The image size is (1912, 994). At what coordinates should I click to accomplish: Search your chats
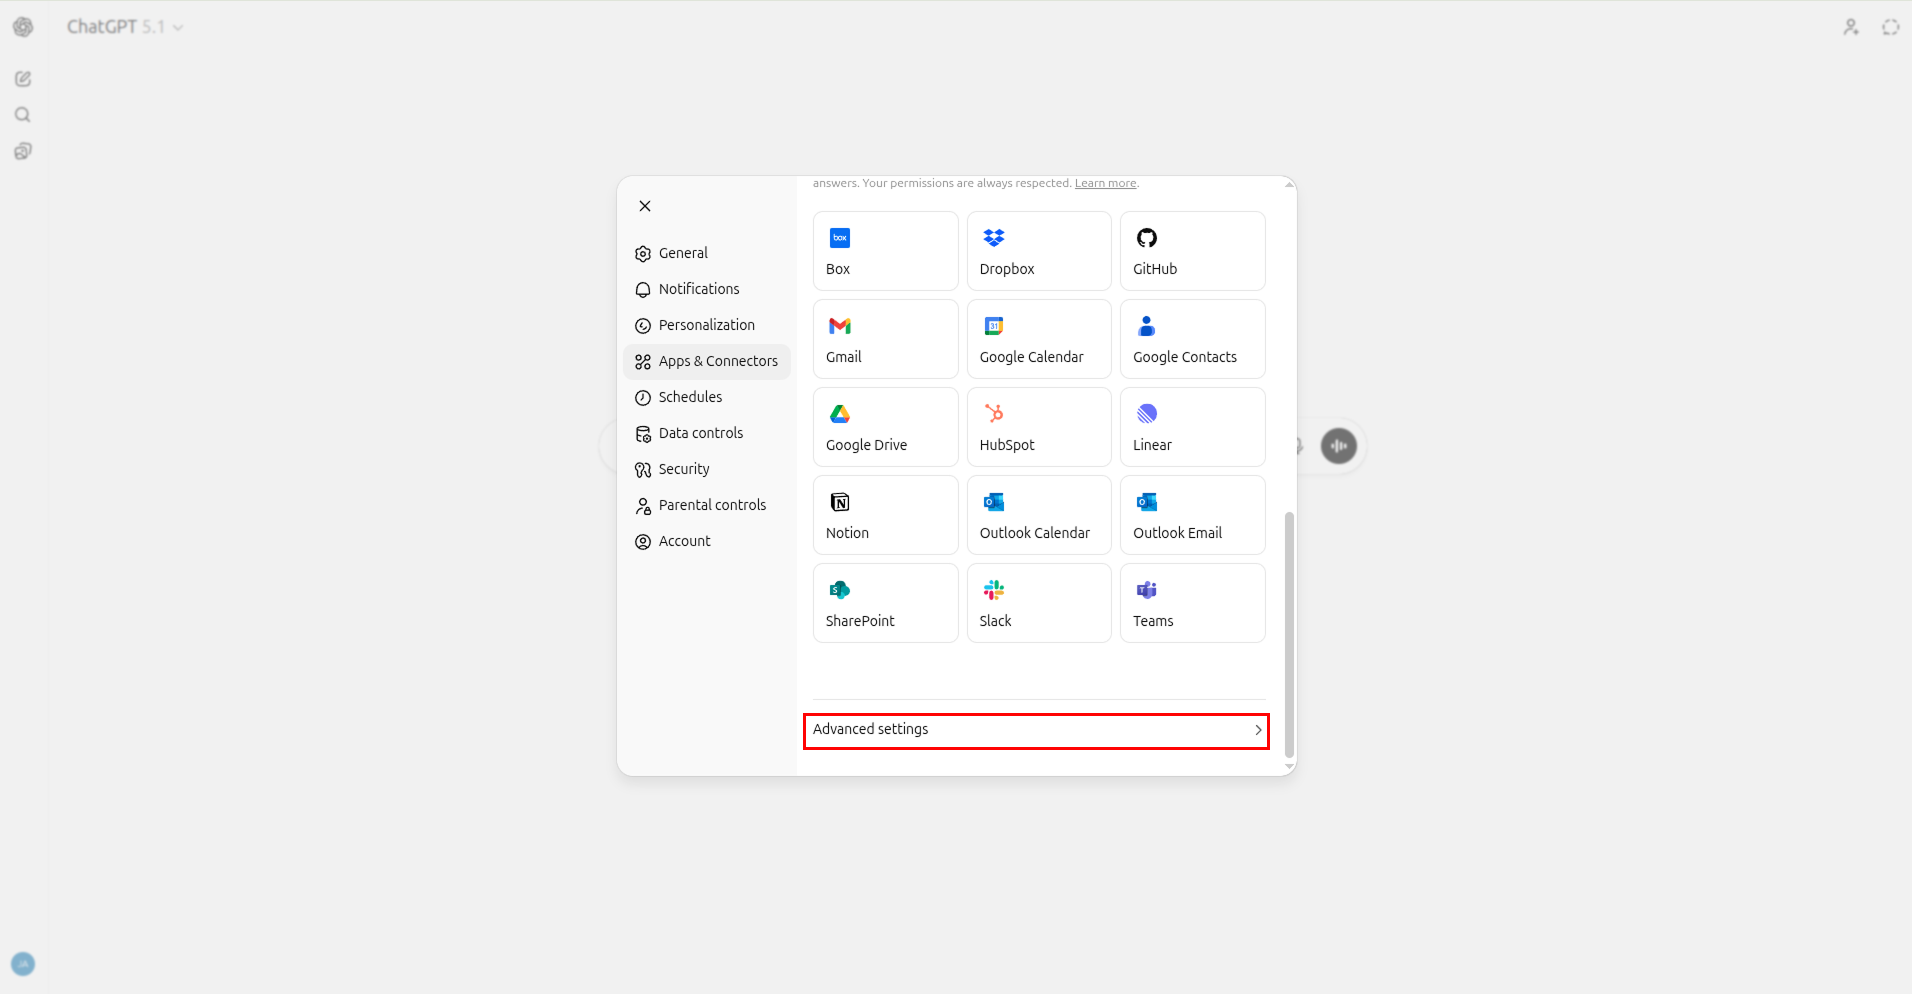click(22, 114)
